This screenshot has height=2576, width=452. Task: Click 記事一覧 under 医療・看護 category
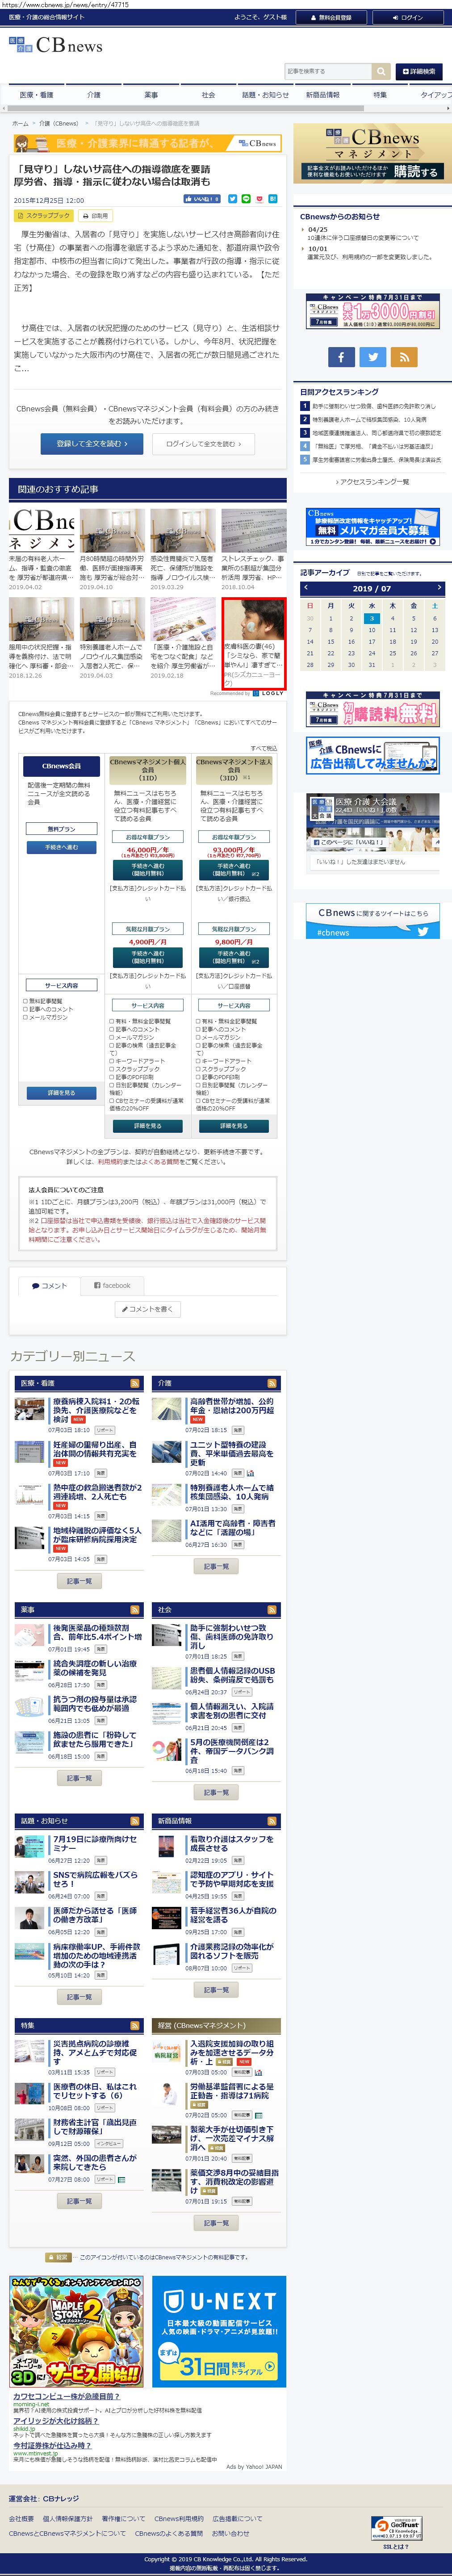point(79,1581)
